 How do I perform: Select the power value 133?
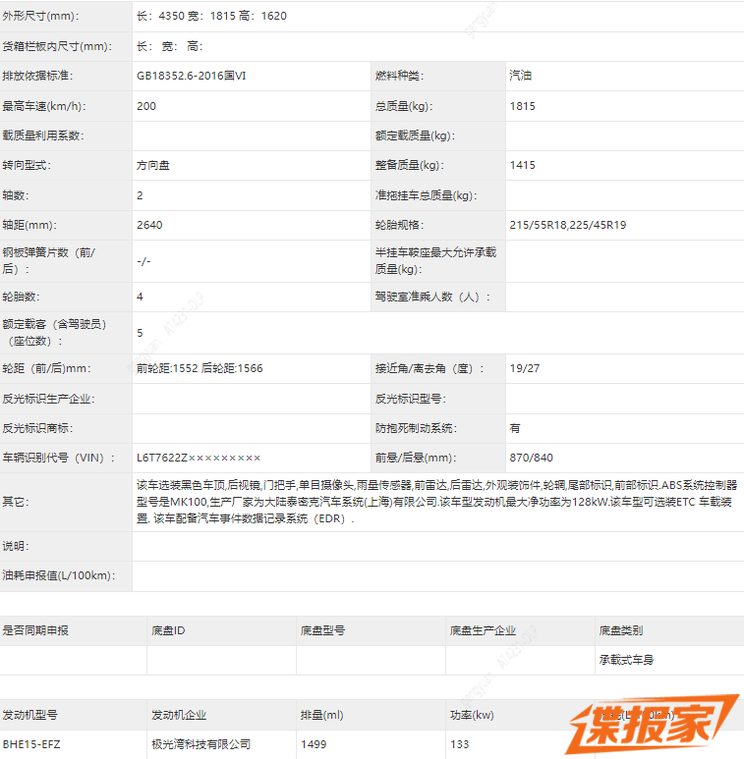point(459,744)
